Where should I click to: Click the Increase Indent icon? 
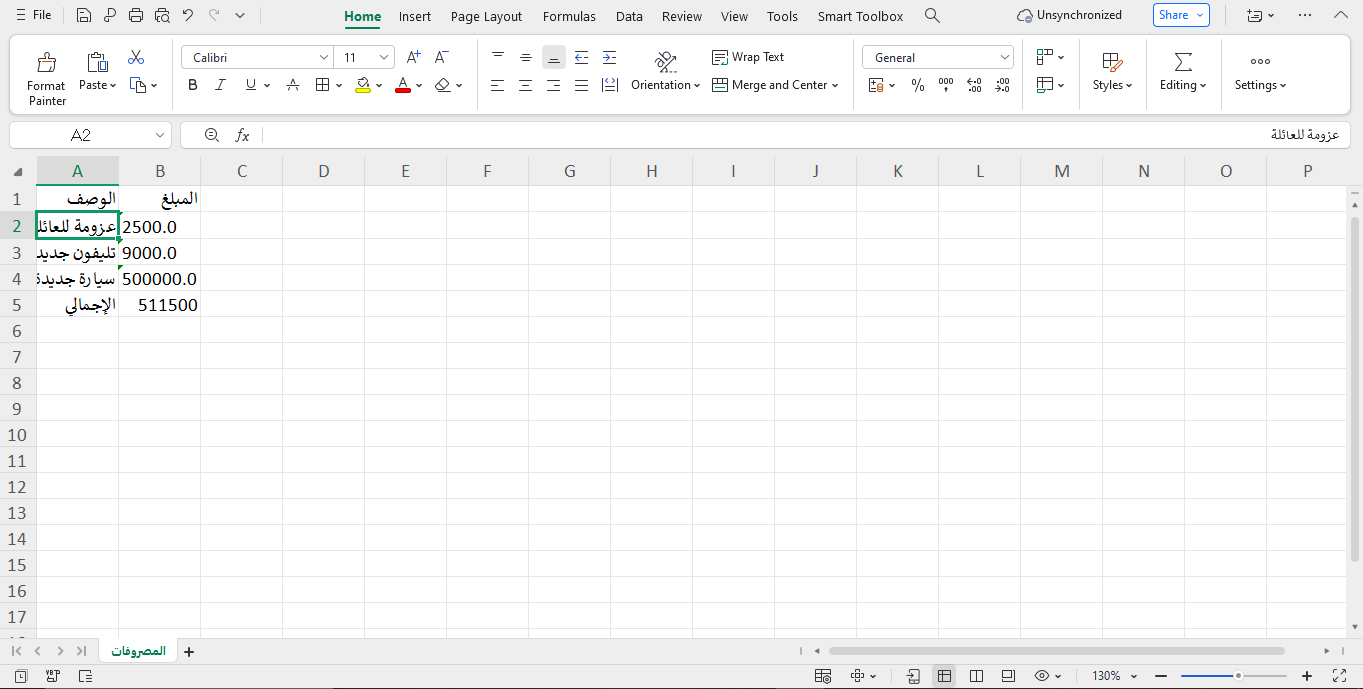609,58
